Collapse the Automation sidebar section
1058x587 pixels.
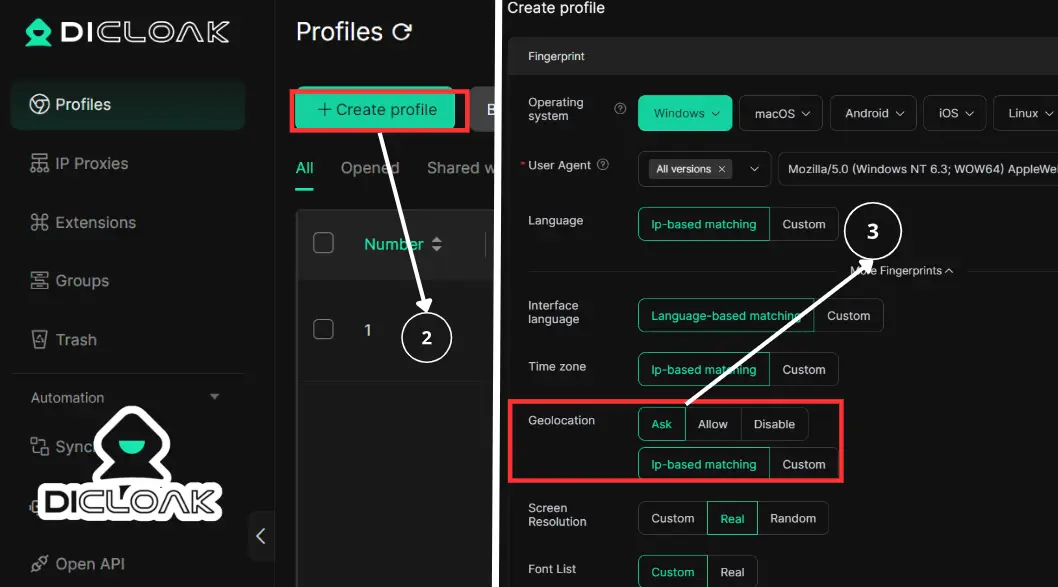214,397
